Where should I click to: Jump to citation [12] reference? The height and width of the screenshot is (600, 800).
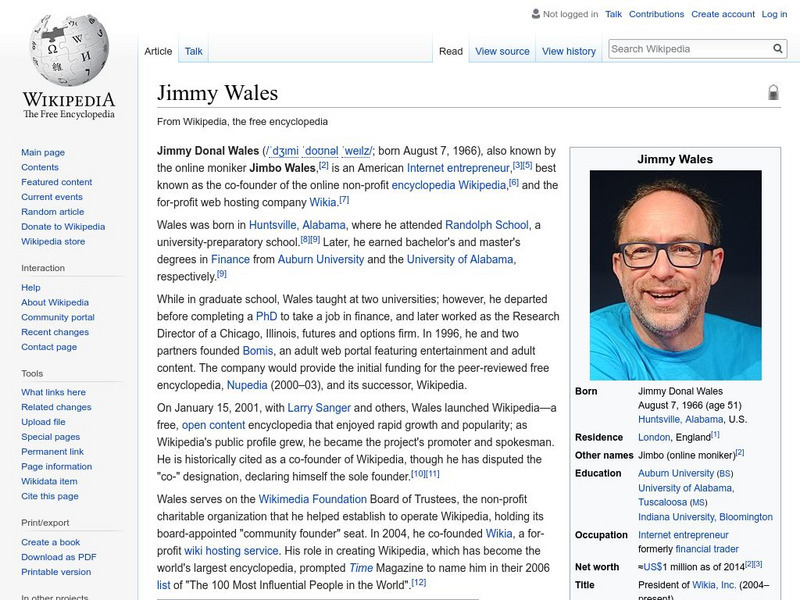click(418, 582)
